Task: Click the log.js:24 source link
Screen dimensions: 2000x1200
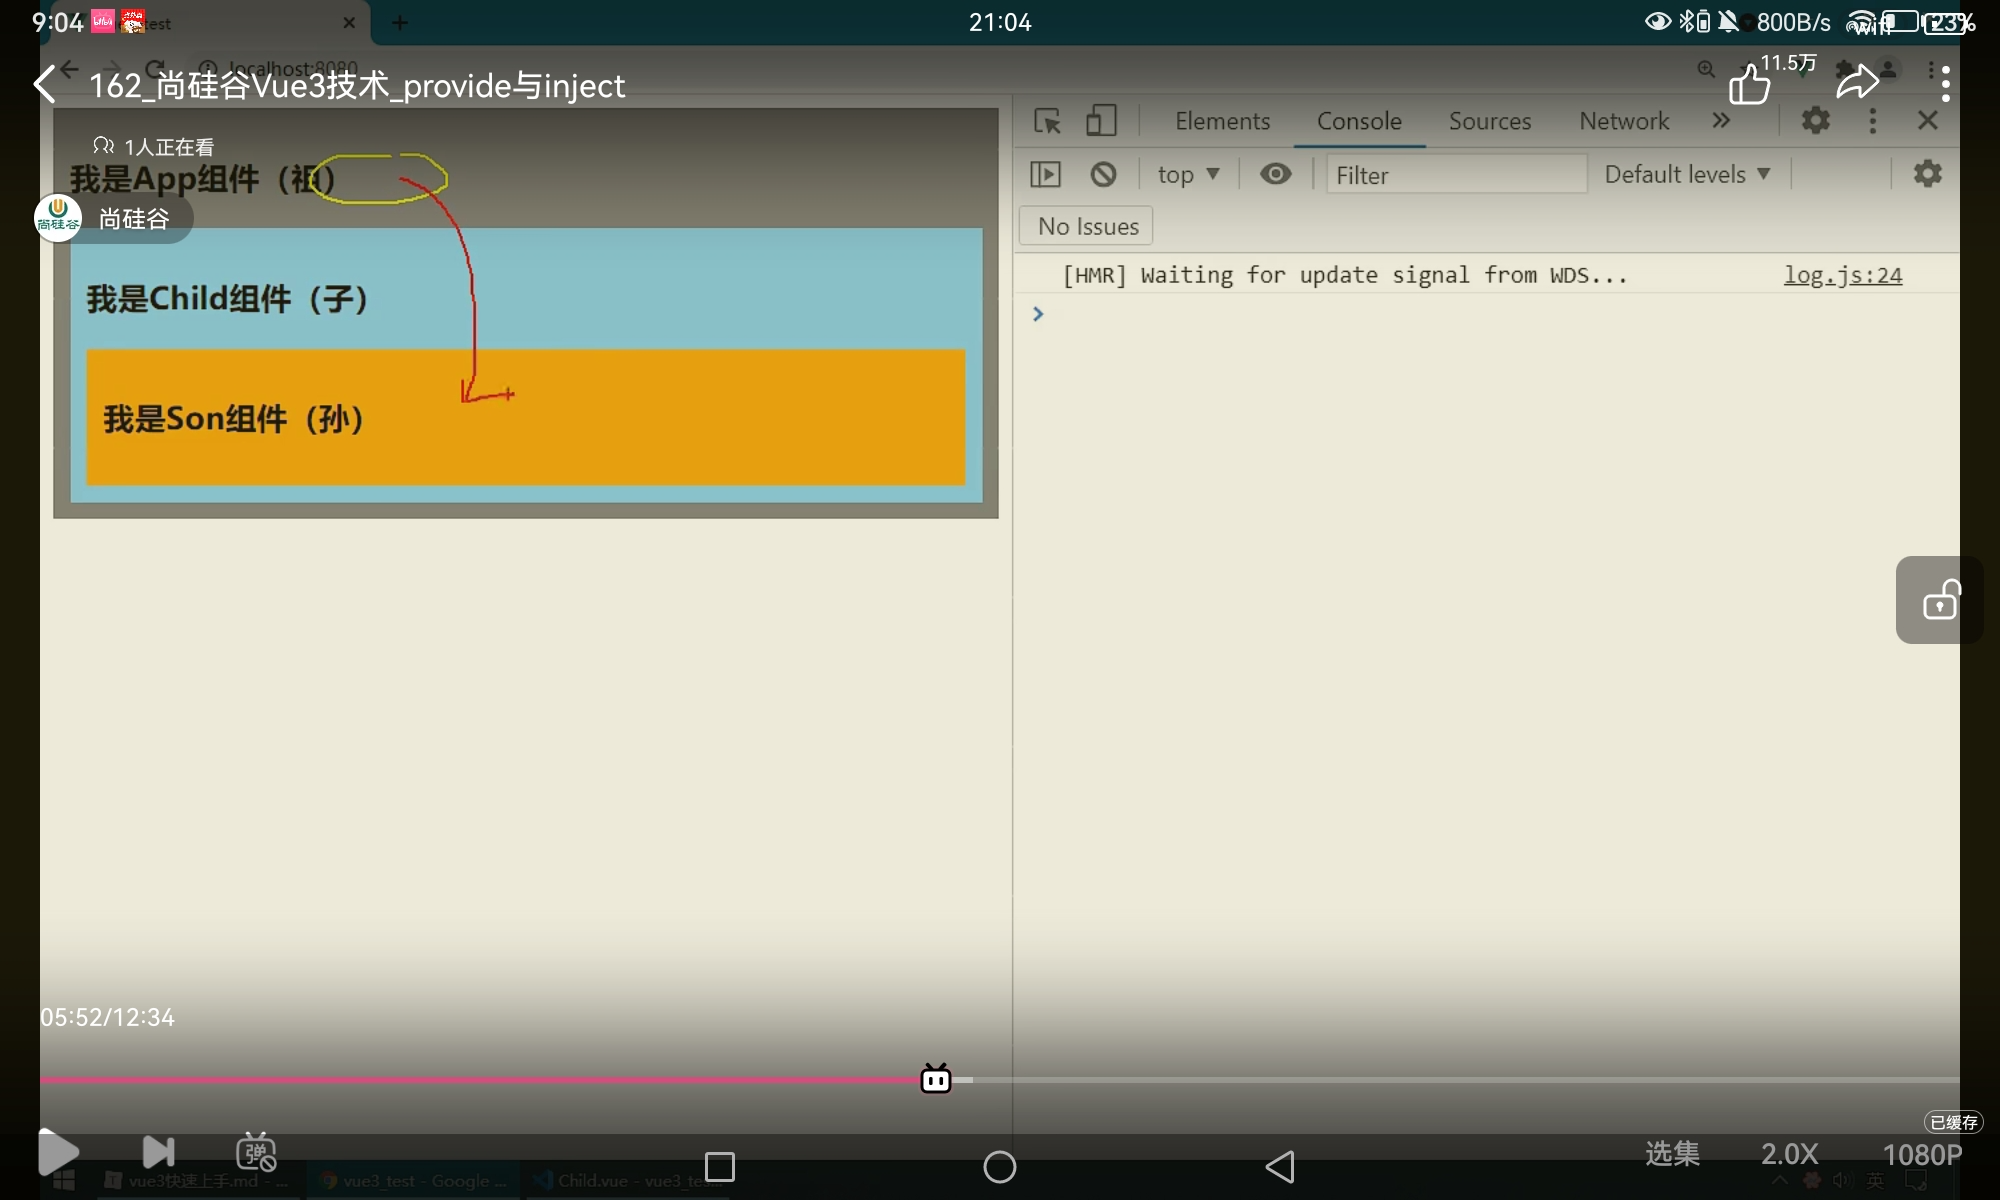Action: (1842, 275)
